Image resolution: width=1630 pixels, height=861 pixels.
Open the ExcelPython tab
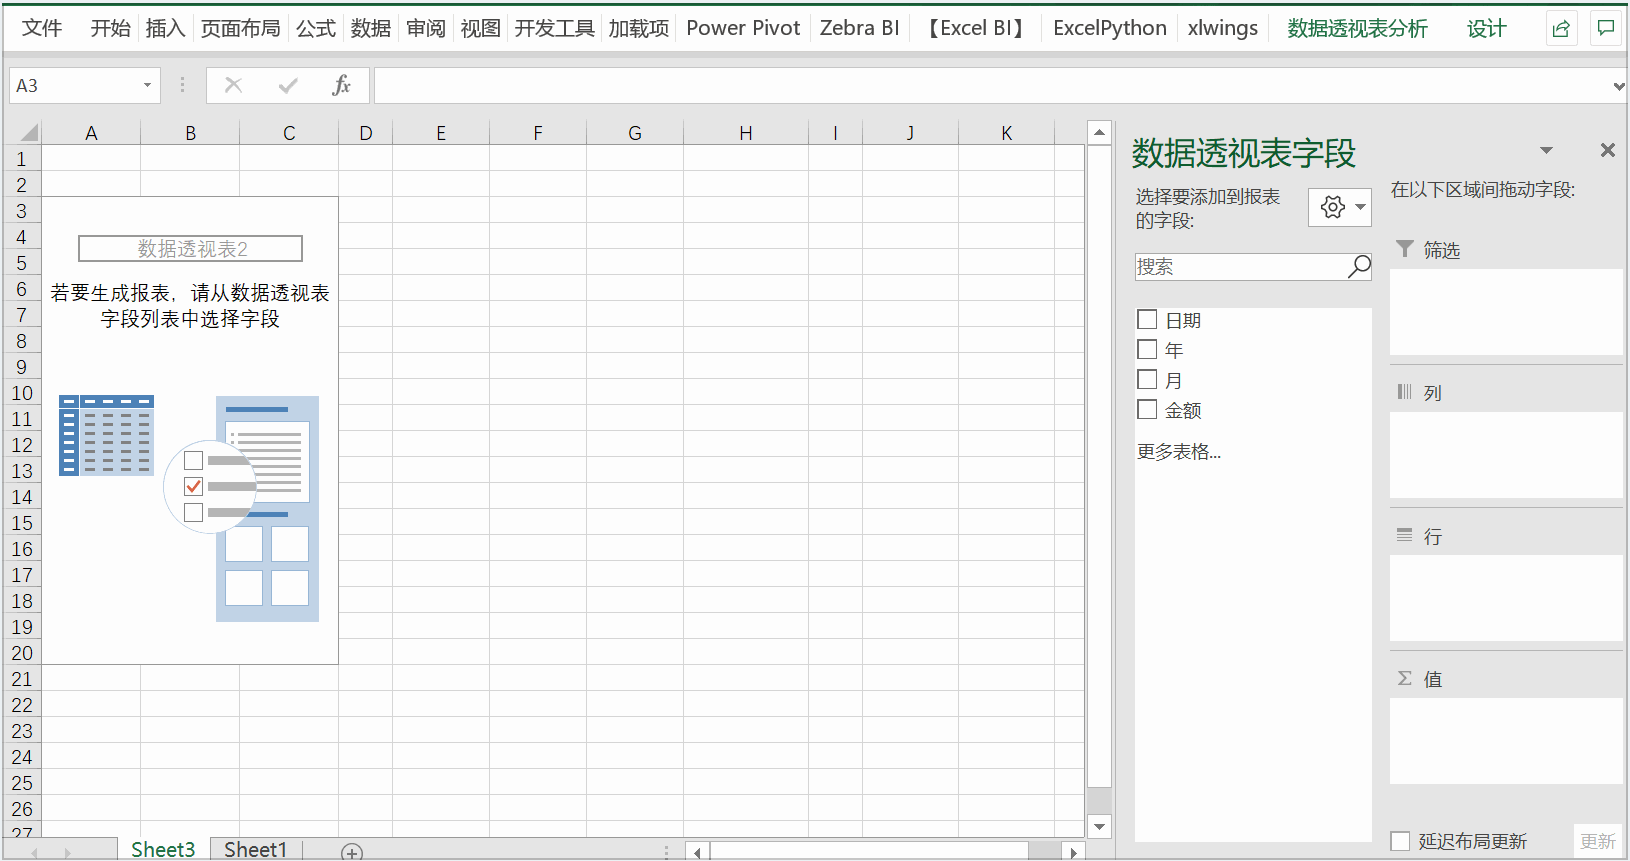1110,28
